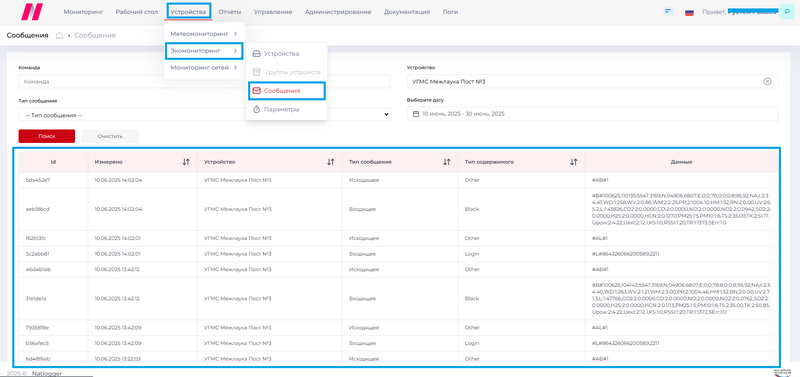
Task: Sort by Устройство column arrows
Action: 331,162
